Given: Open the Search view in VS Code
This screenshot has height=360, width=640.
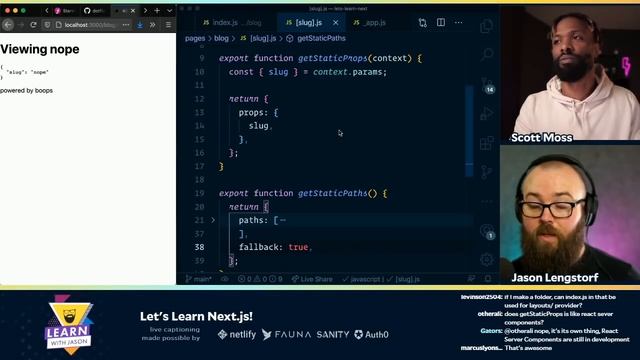Looking at the screenshot, I should [x=487, y=54].
